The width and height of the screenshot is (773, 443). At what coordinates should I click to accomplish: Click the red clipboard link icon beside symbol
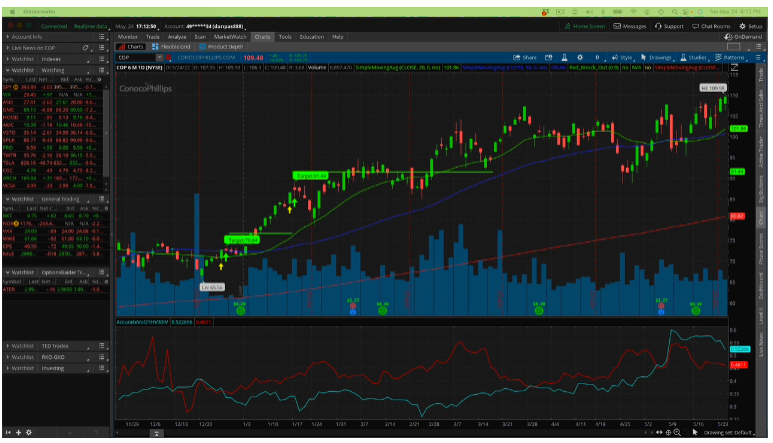click(169, 58)
